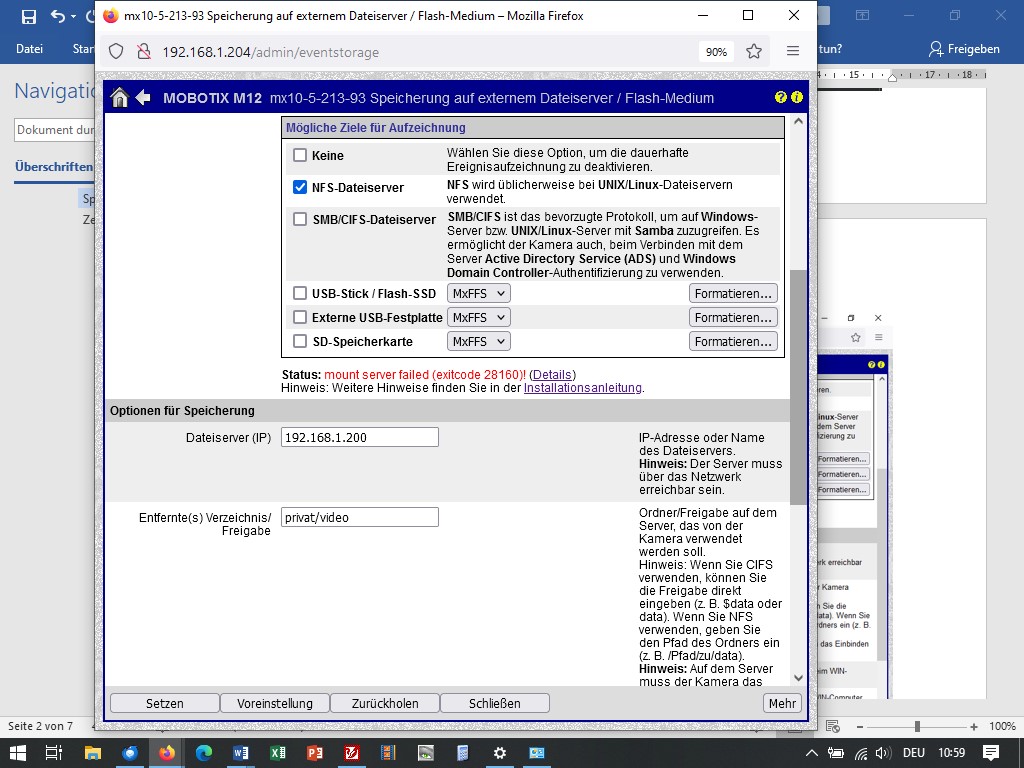Image resolution: width=1024 pixels, height=768 pixels.
Task: Click the Save icon in Word
Action: 29,16
